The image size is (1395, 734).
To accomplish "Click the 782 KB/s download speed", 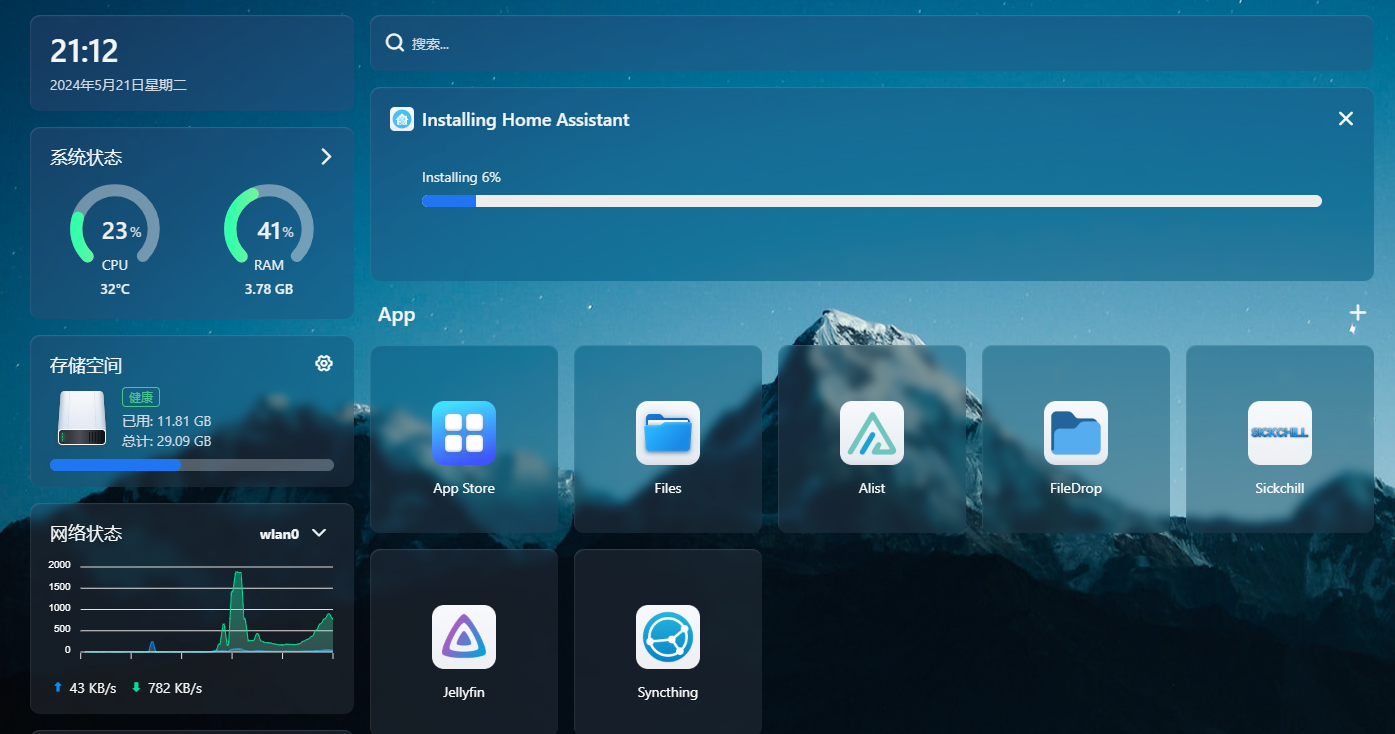I will [x=175, y=688].
